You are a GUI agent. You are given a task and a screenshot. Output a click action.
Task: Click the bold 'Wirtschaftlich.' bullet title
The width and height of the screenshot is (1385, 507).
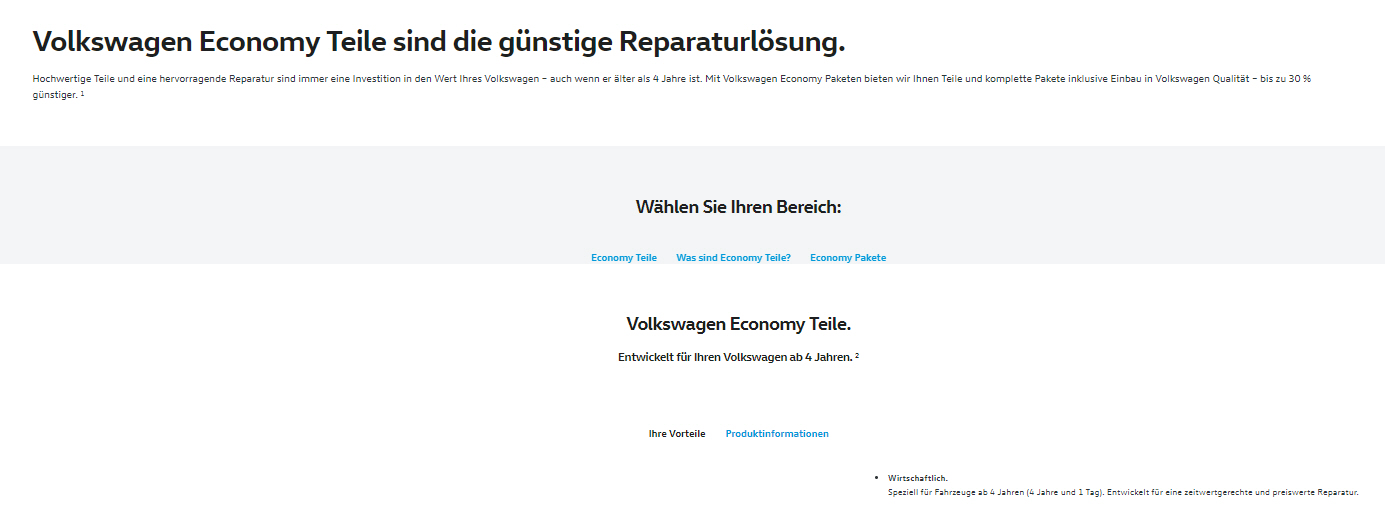point(917,478)
